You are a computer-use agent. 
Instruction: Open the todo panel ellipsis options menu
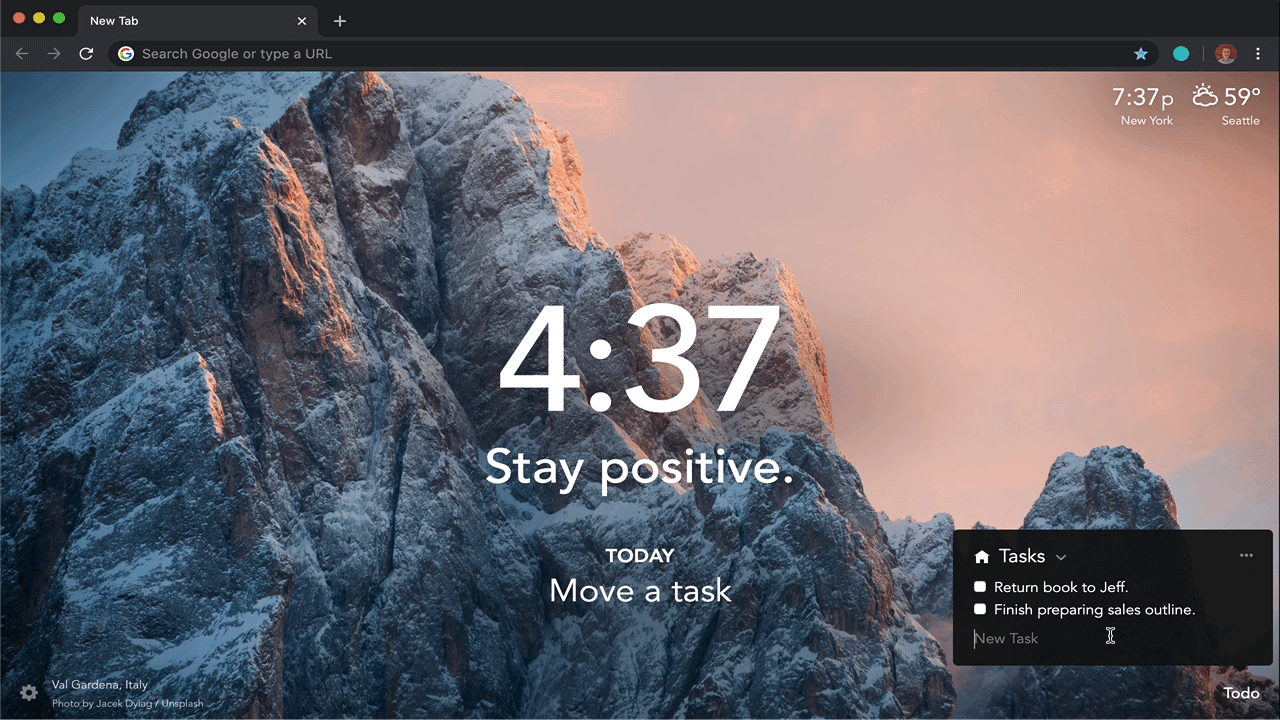[1246, 556]
